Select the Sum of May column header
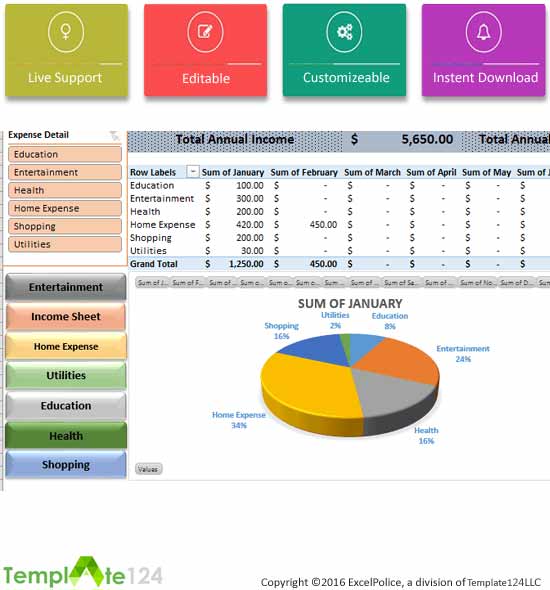 point(486,172)
